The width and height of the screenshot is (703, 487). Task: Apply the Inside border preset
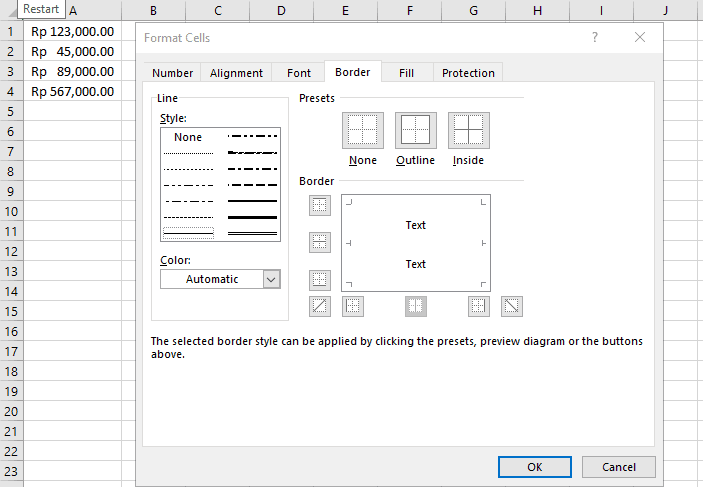point(469,130)
